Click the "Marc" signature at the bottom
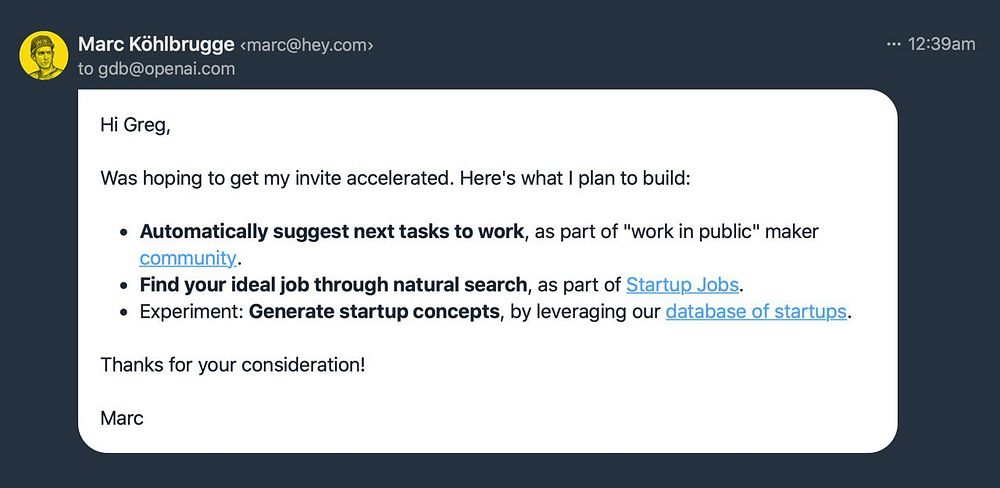 (x=122, y=417)
